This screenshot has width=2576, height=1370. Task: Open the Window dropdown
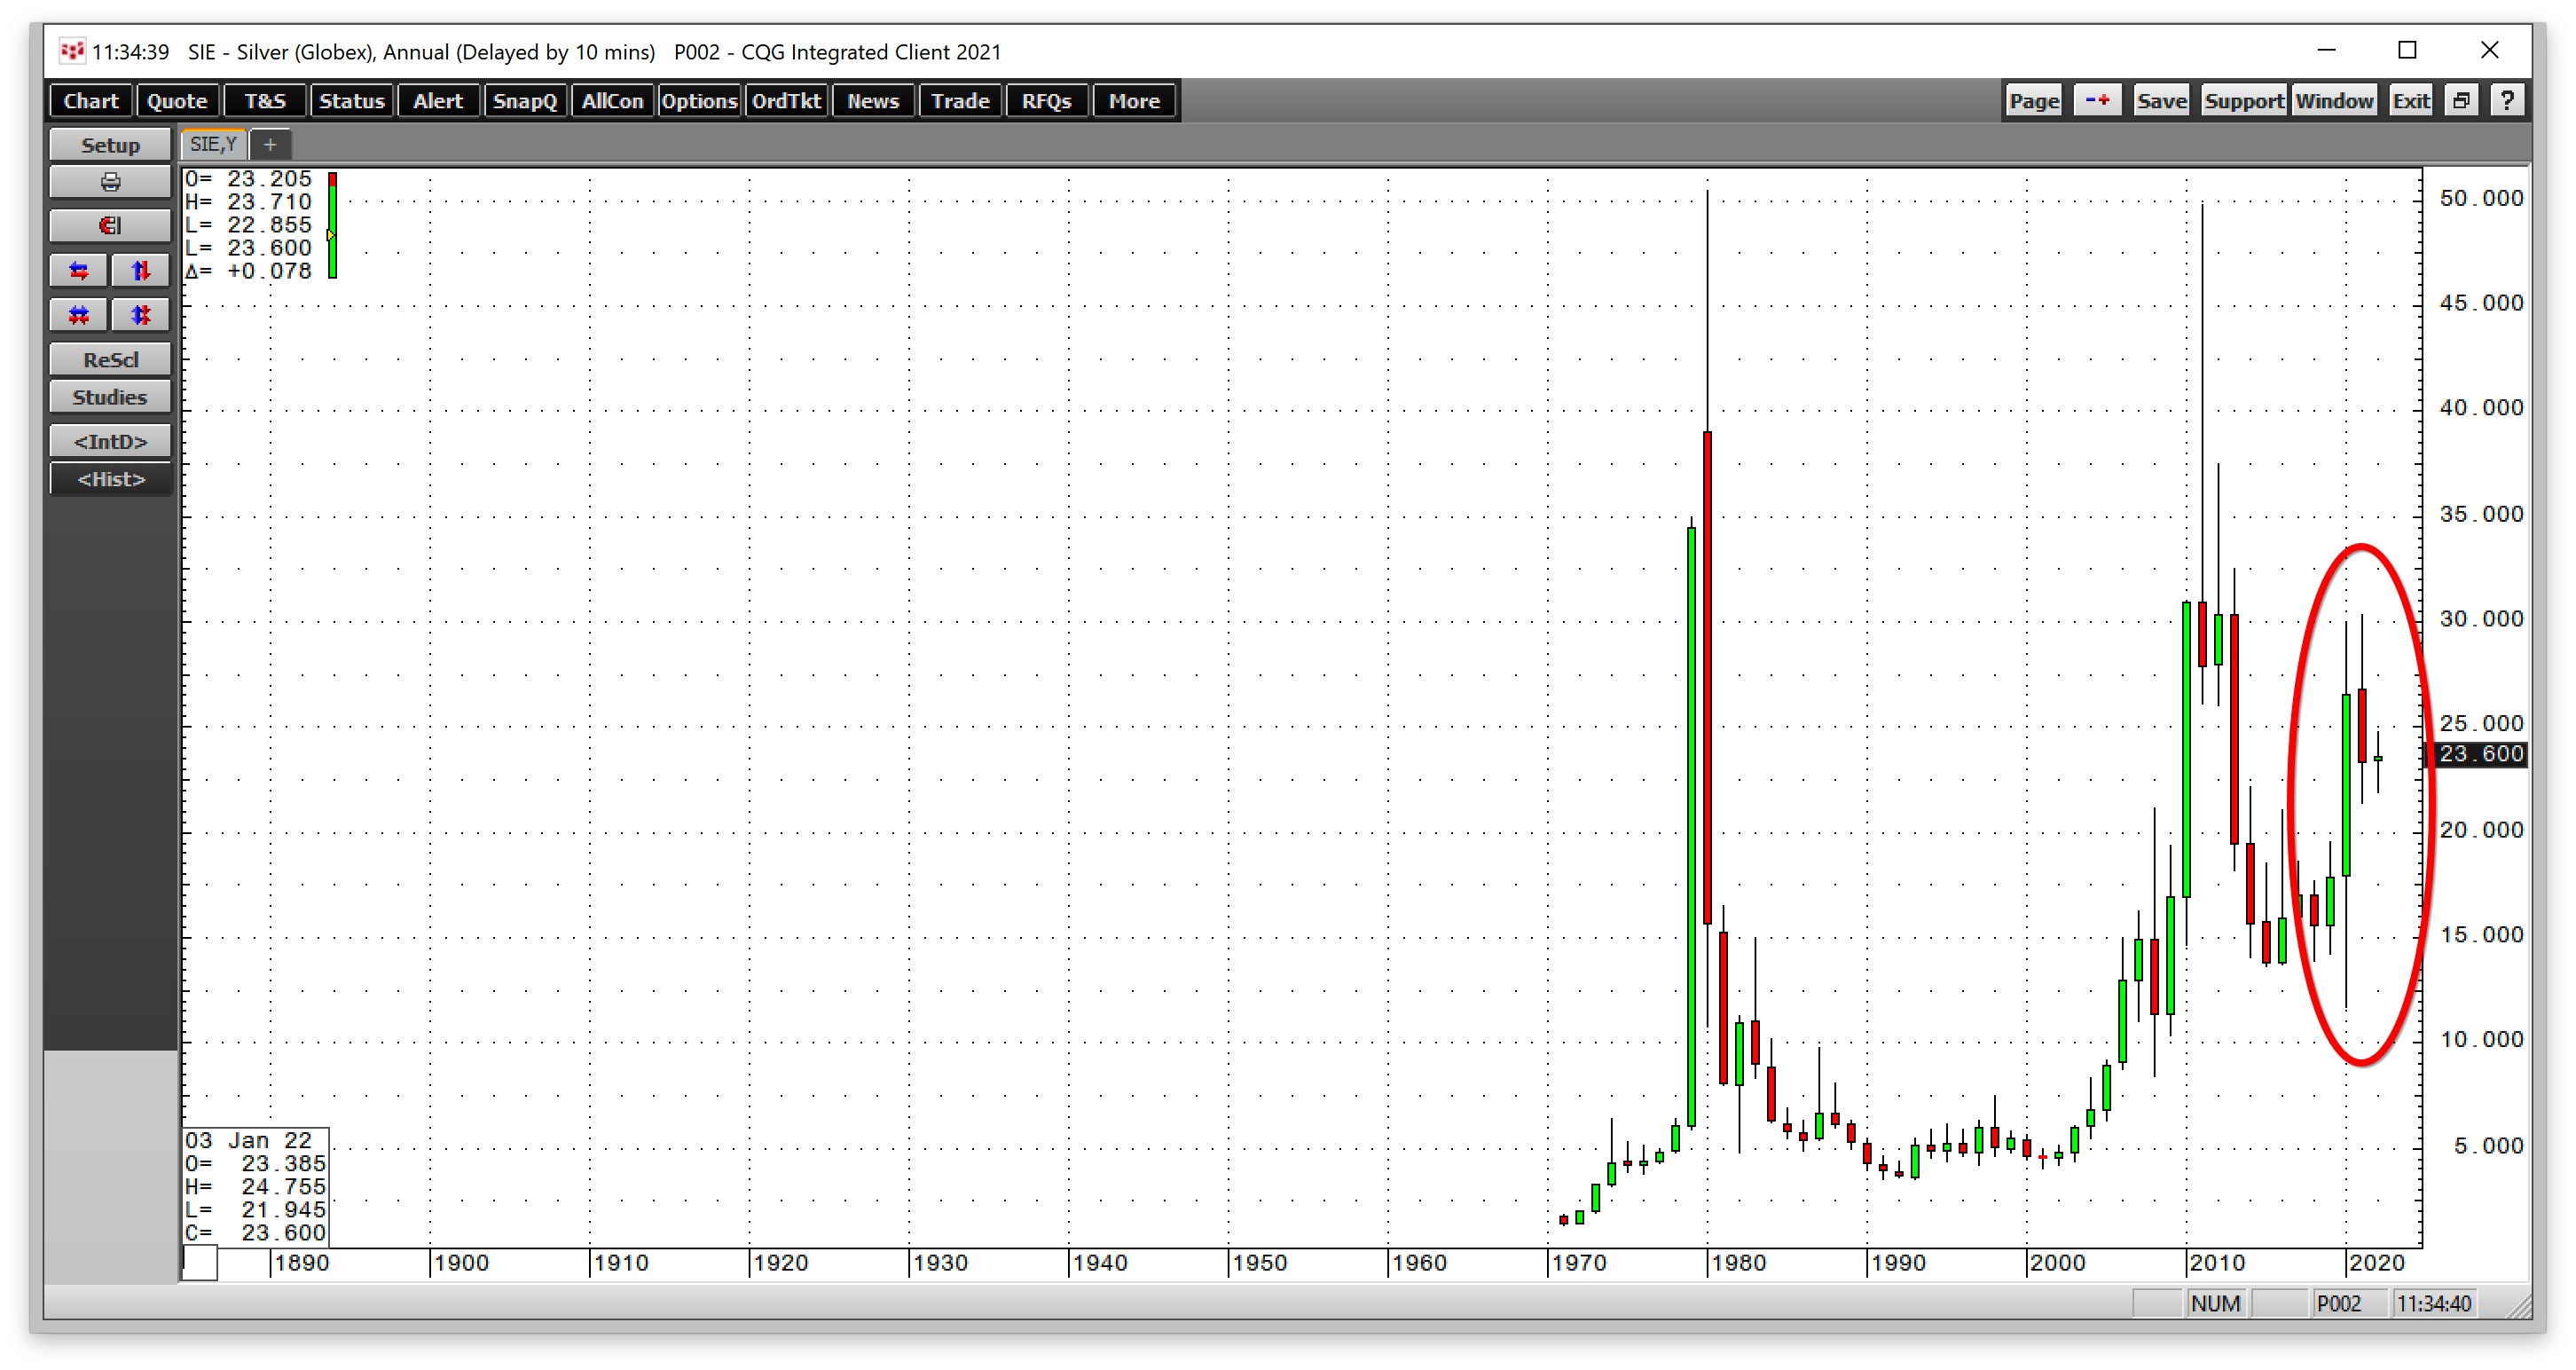[x=2336, y=100]
